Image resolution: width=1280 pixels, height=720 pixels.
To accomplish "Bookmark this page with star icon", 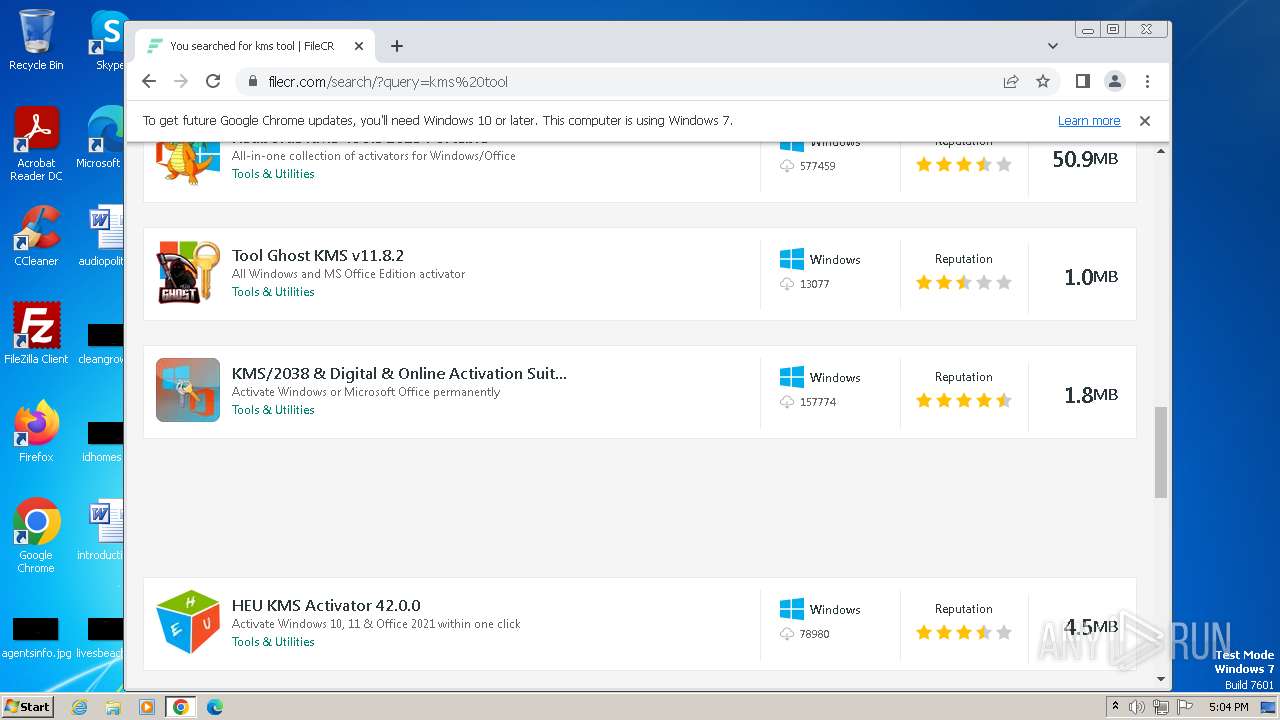I will pos(1043,81).
